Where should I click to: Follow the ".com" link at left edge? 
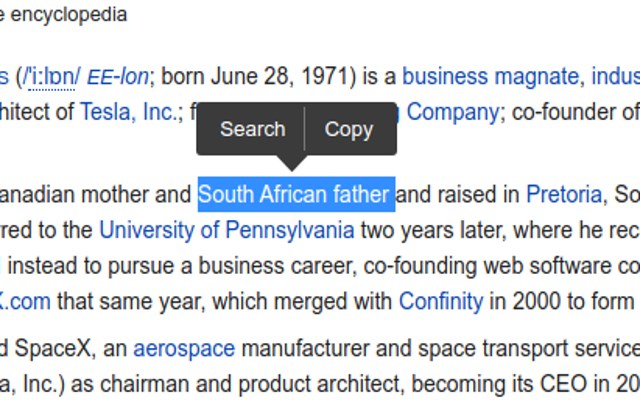tap(25, 302)
